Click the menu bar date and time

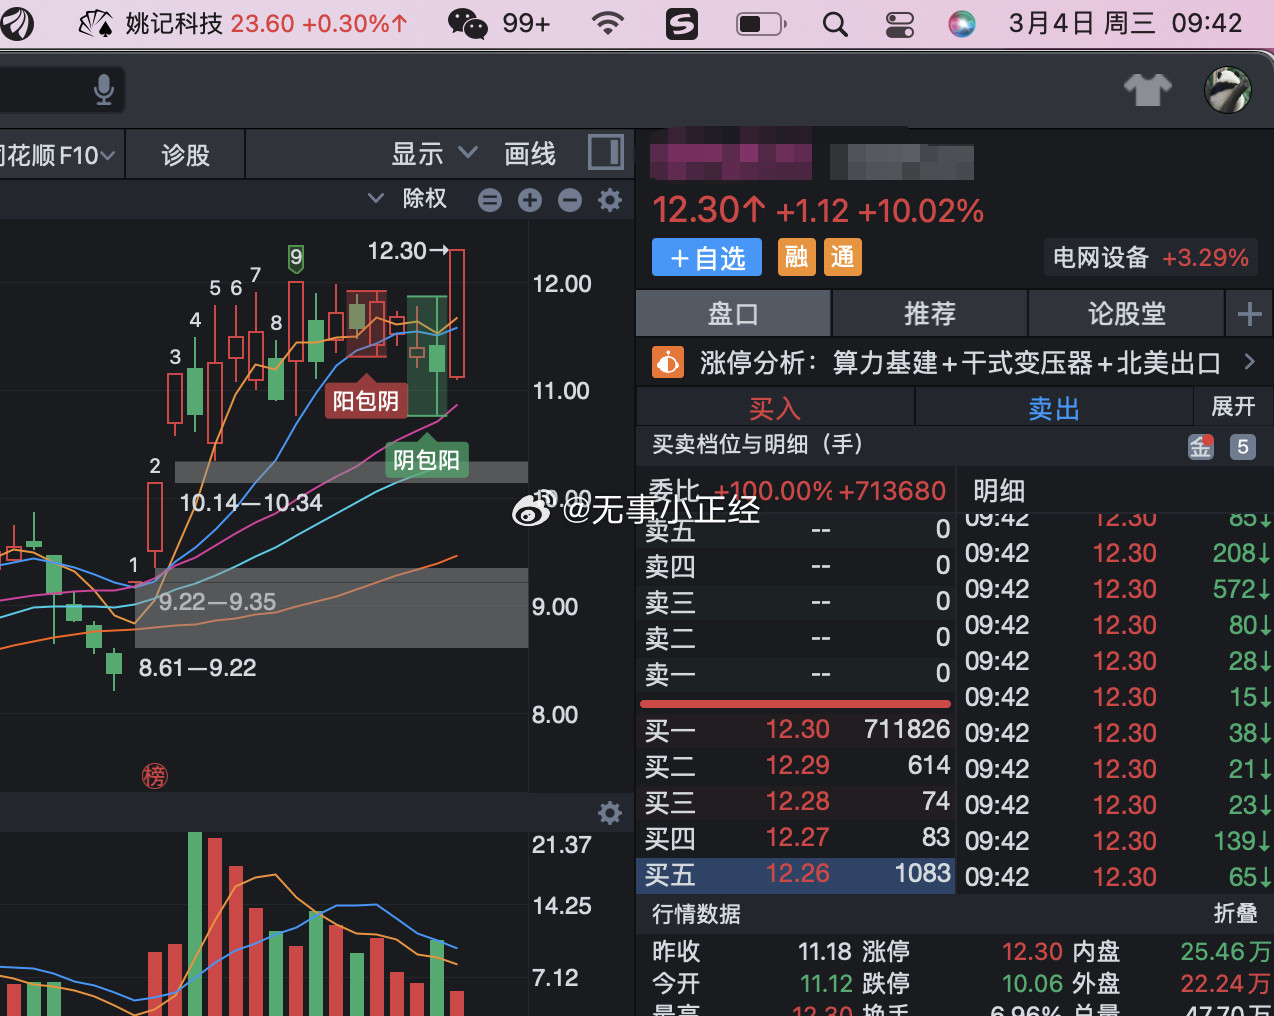click(1125, 23)
